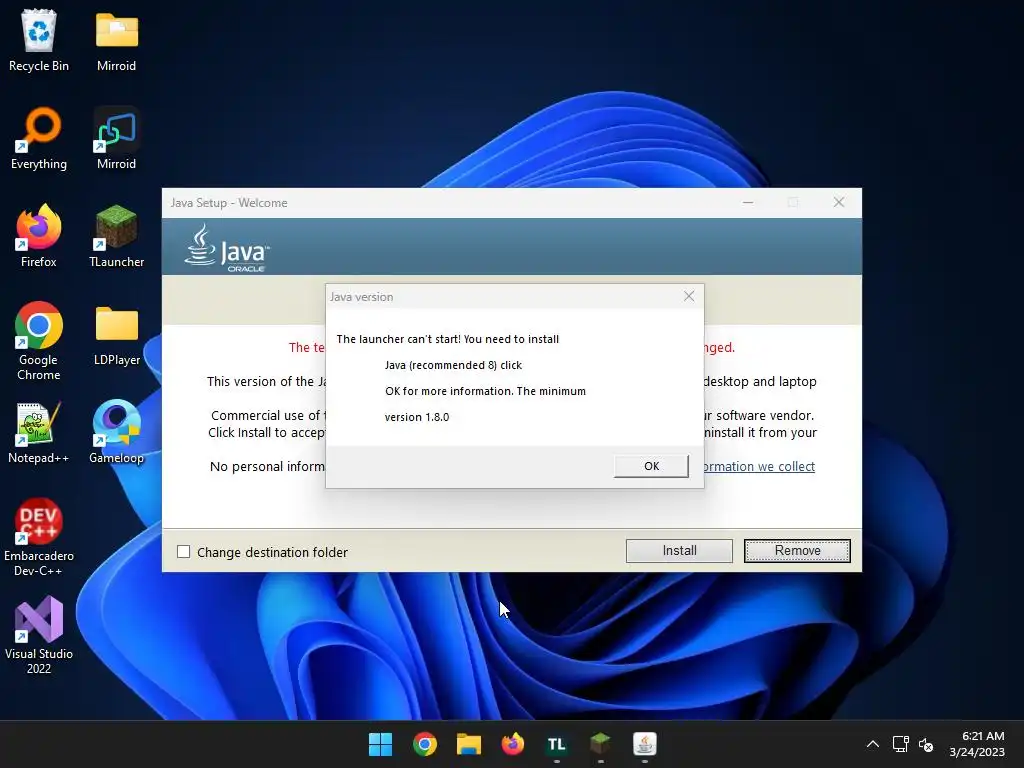Switch to the Minecraft block taskbar app
Image resolution: width=1024 pixels, height=768 pixels.
pyautogui.click(x=600, y=744)
